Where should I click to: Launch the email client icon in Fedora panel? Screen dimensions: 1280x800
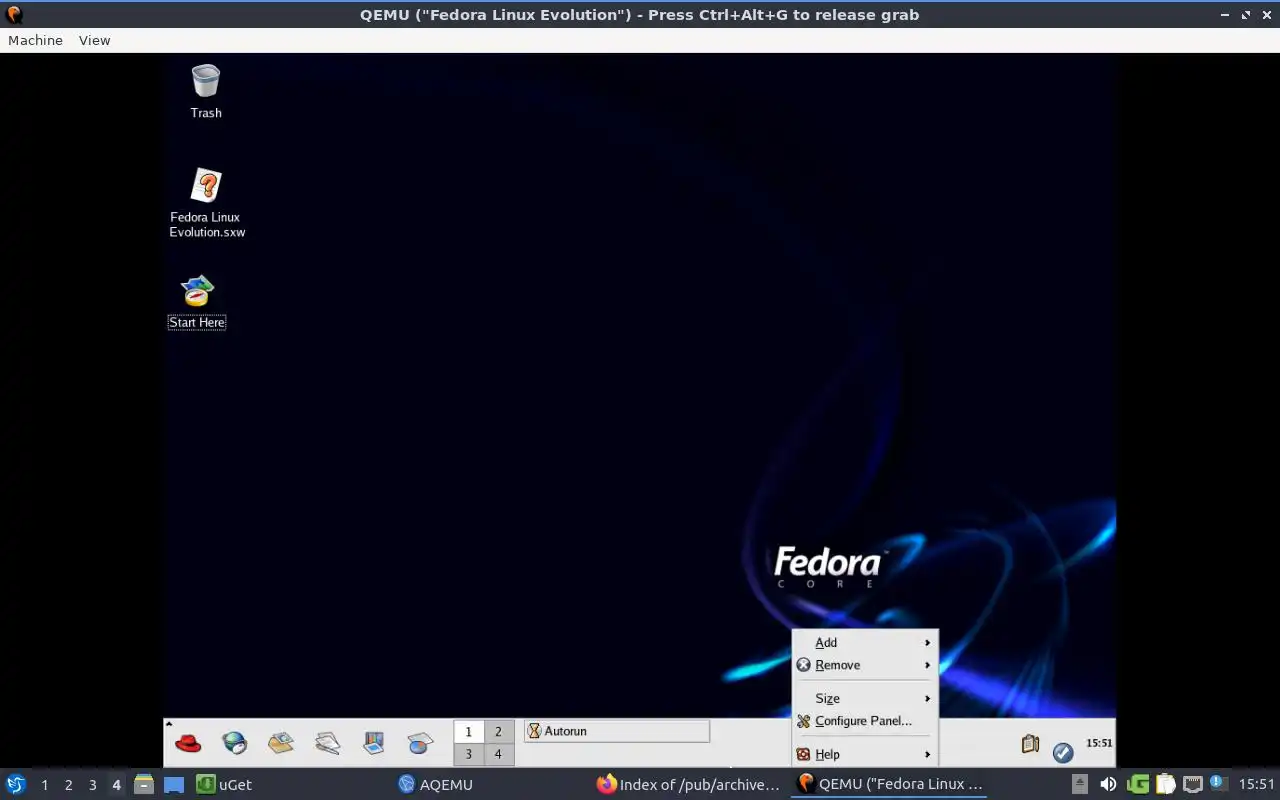coord(281,743)
